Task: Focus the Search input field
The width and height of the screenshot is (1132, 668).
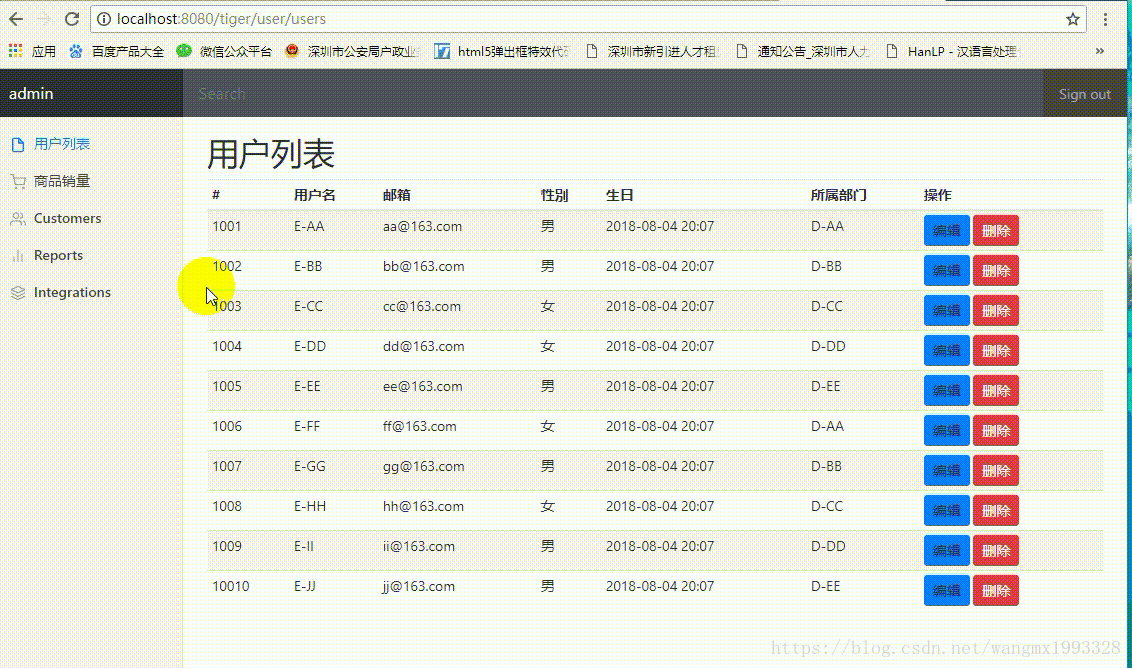Action: [x=613, y=94]
